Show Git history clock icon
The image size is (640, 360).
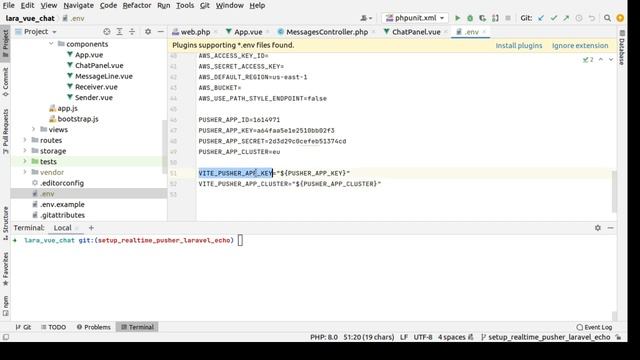(x=578, y=18)
